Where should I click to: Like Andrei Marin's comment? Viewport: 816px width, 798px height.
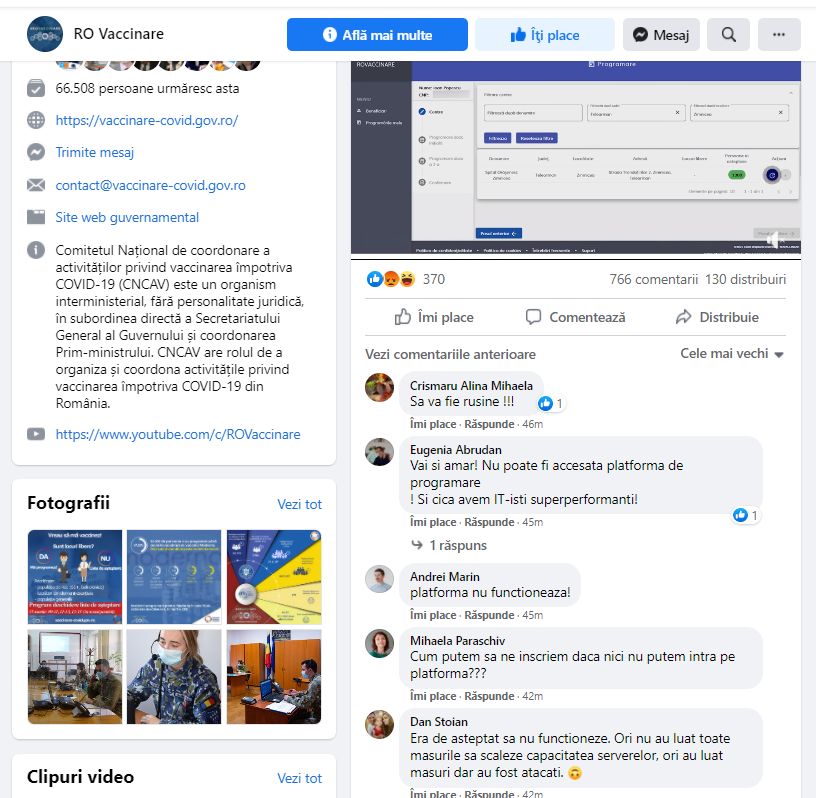click(x=433, y=615)
